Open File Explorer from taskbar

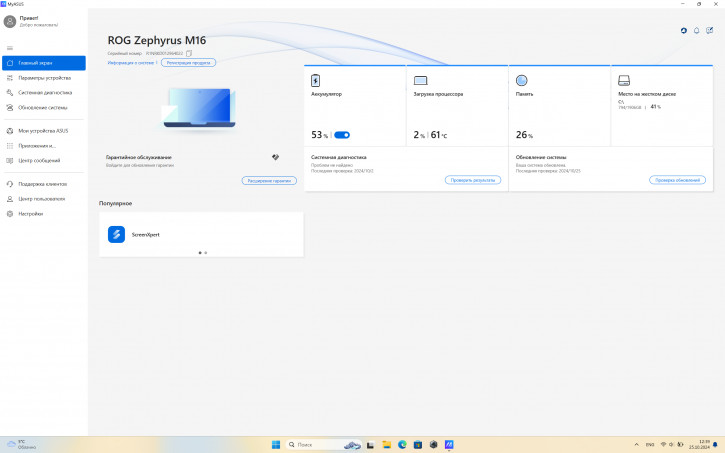coord(387,445)
